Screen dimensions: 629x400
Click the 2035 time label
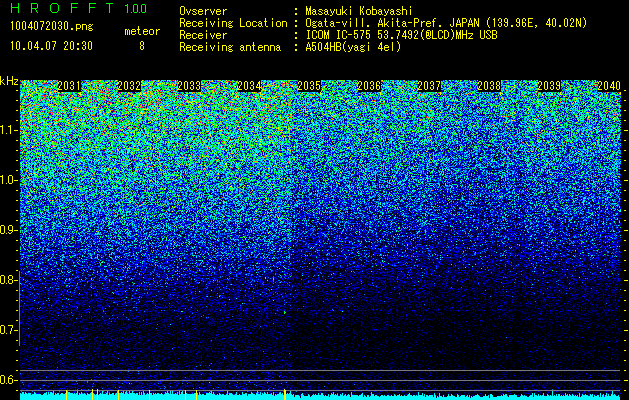click(309, 86)
